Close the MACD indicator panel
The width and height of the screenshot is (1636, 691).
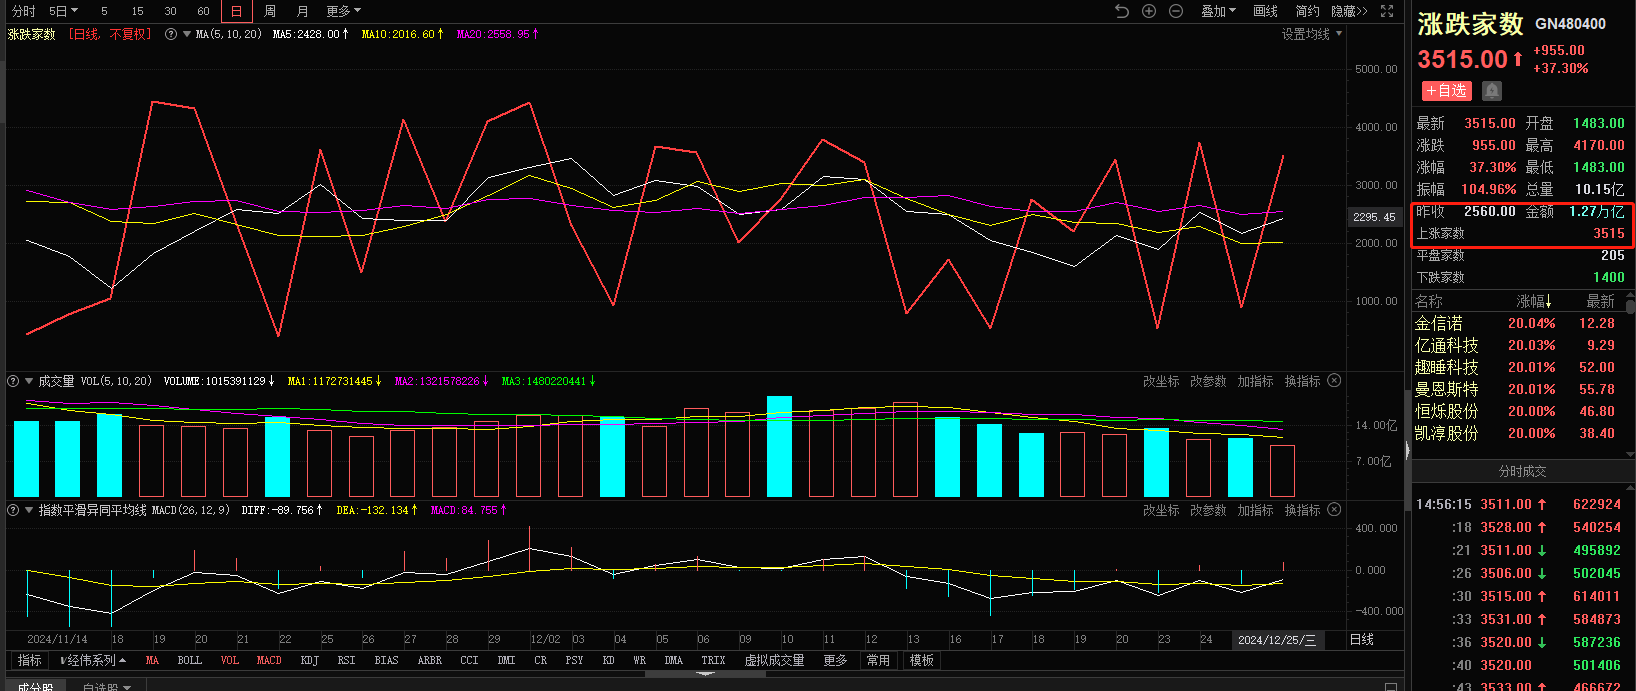1334,510
